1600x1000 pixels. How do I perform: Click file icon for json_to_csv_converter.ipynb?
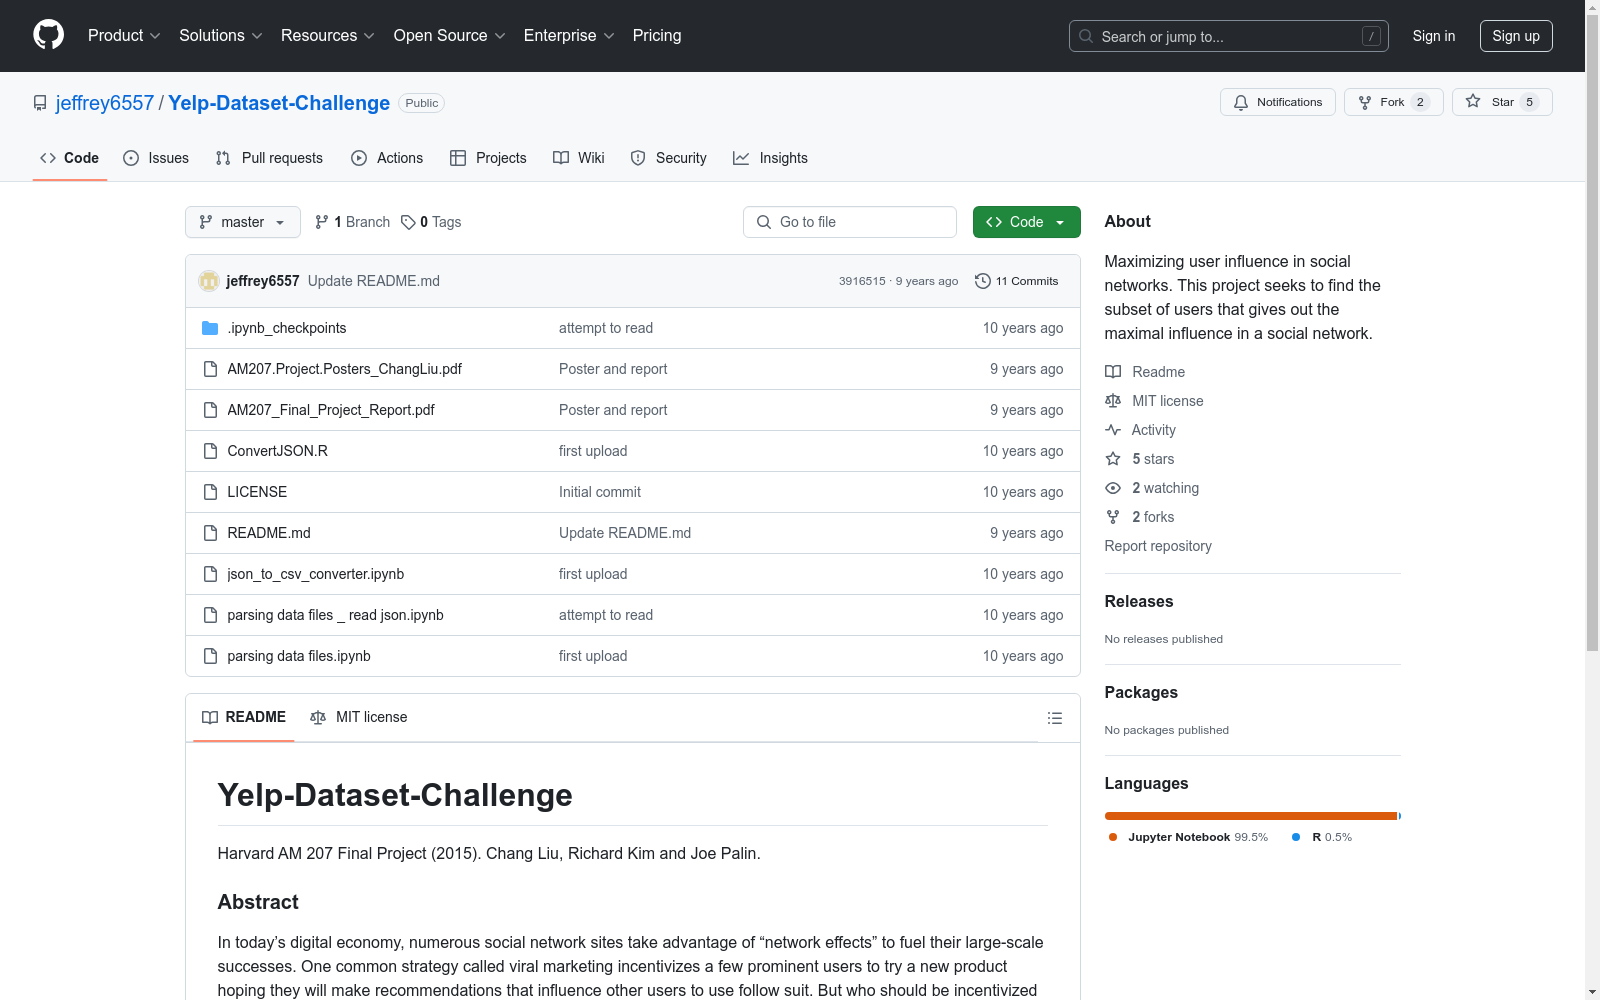210,574
